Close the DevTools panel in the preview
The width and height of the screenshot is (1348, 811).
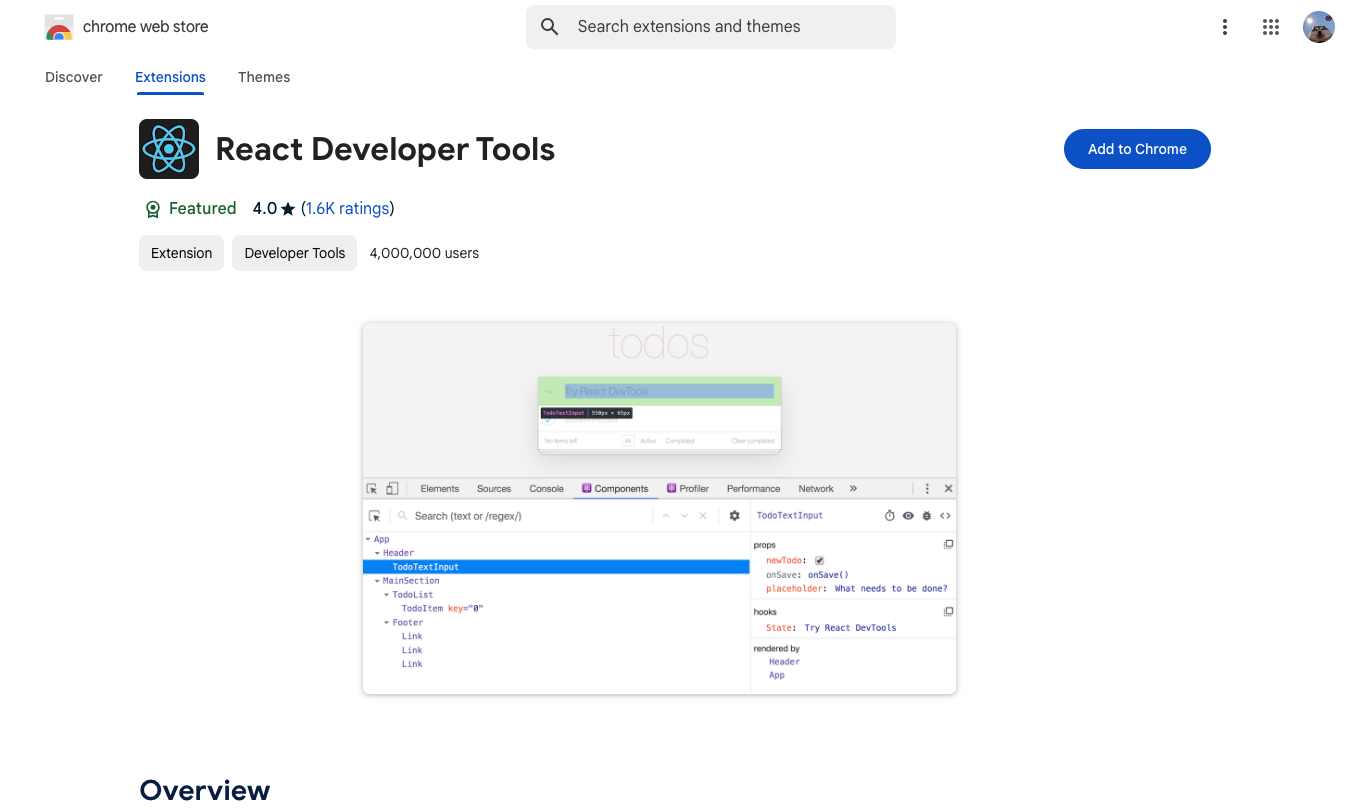[948, 489]
